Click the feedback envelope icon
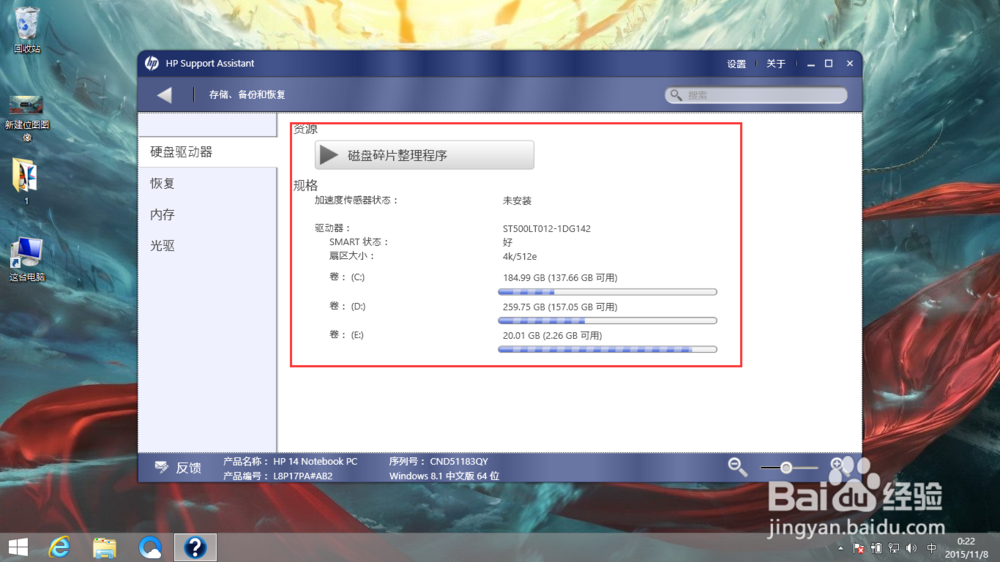 click(161, 467)
